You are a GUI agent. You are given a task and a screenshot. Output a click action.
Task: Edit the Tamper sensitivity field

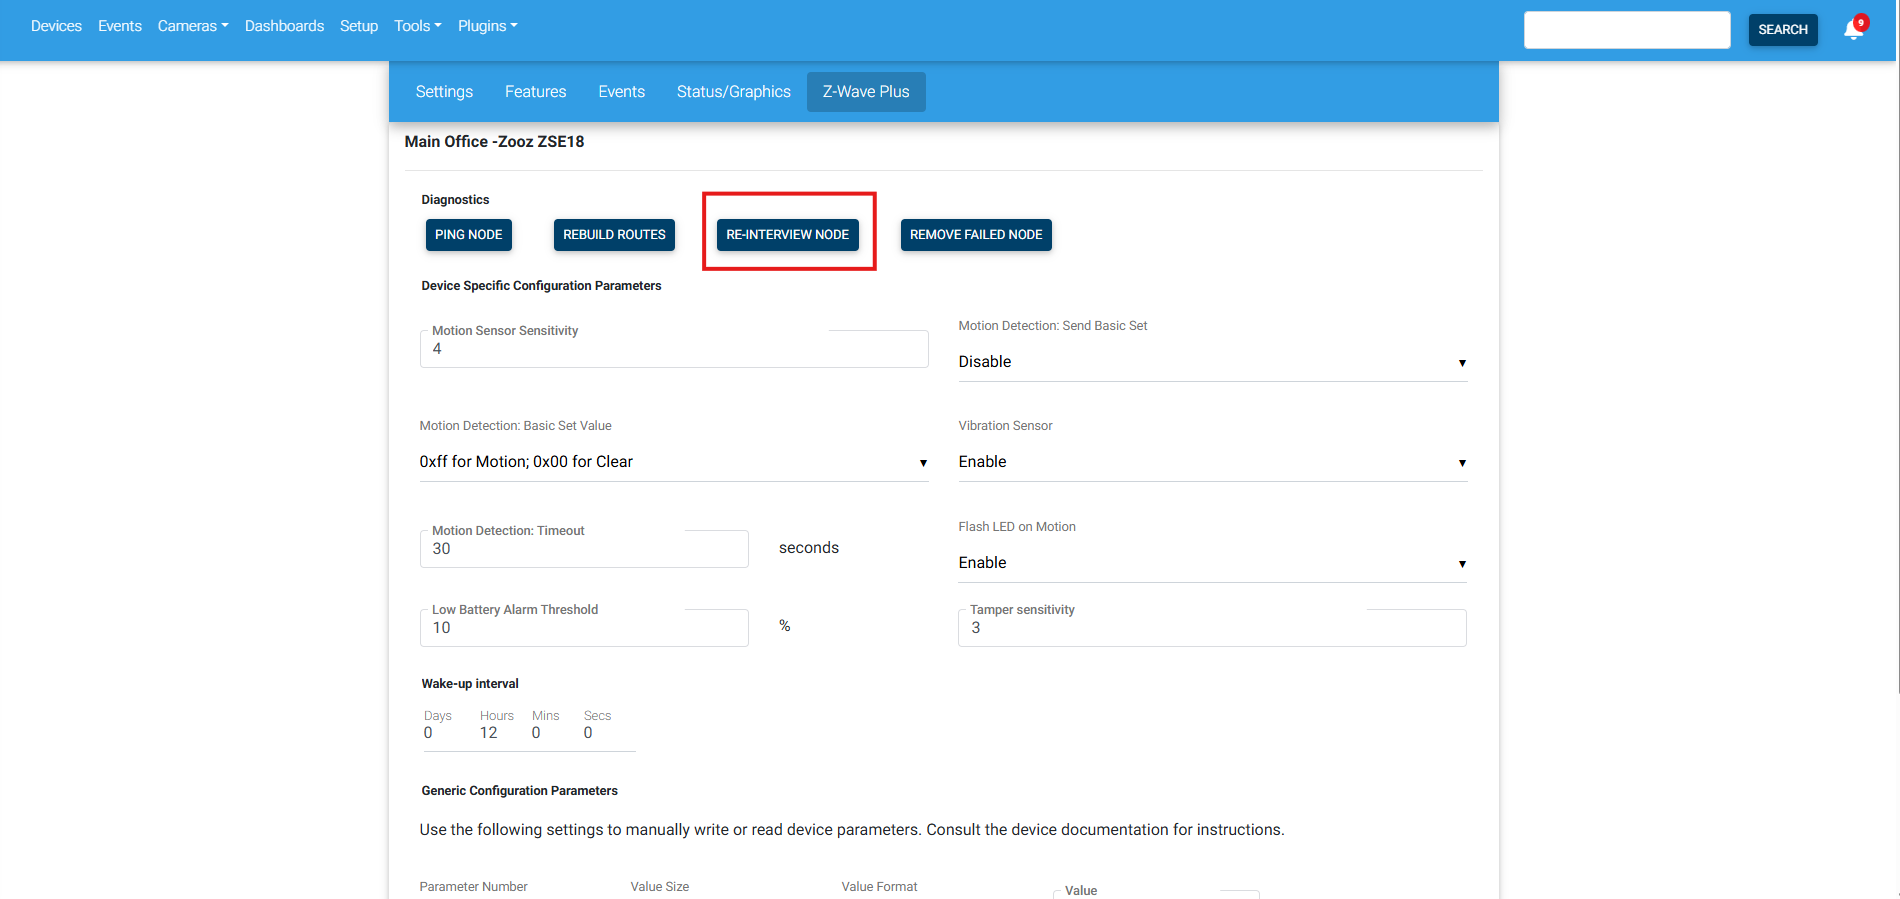coord(1212,628)
